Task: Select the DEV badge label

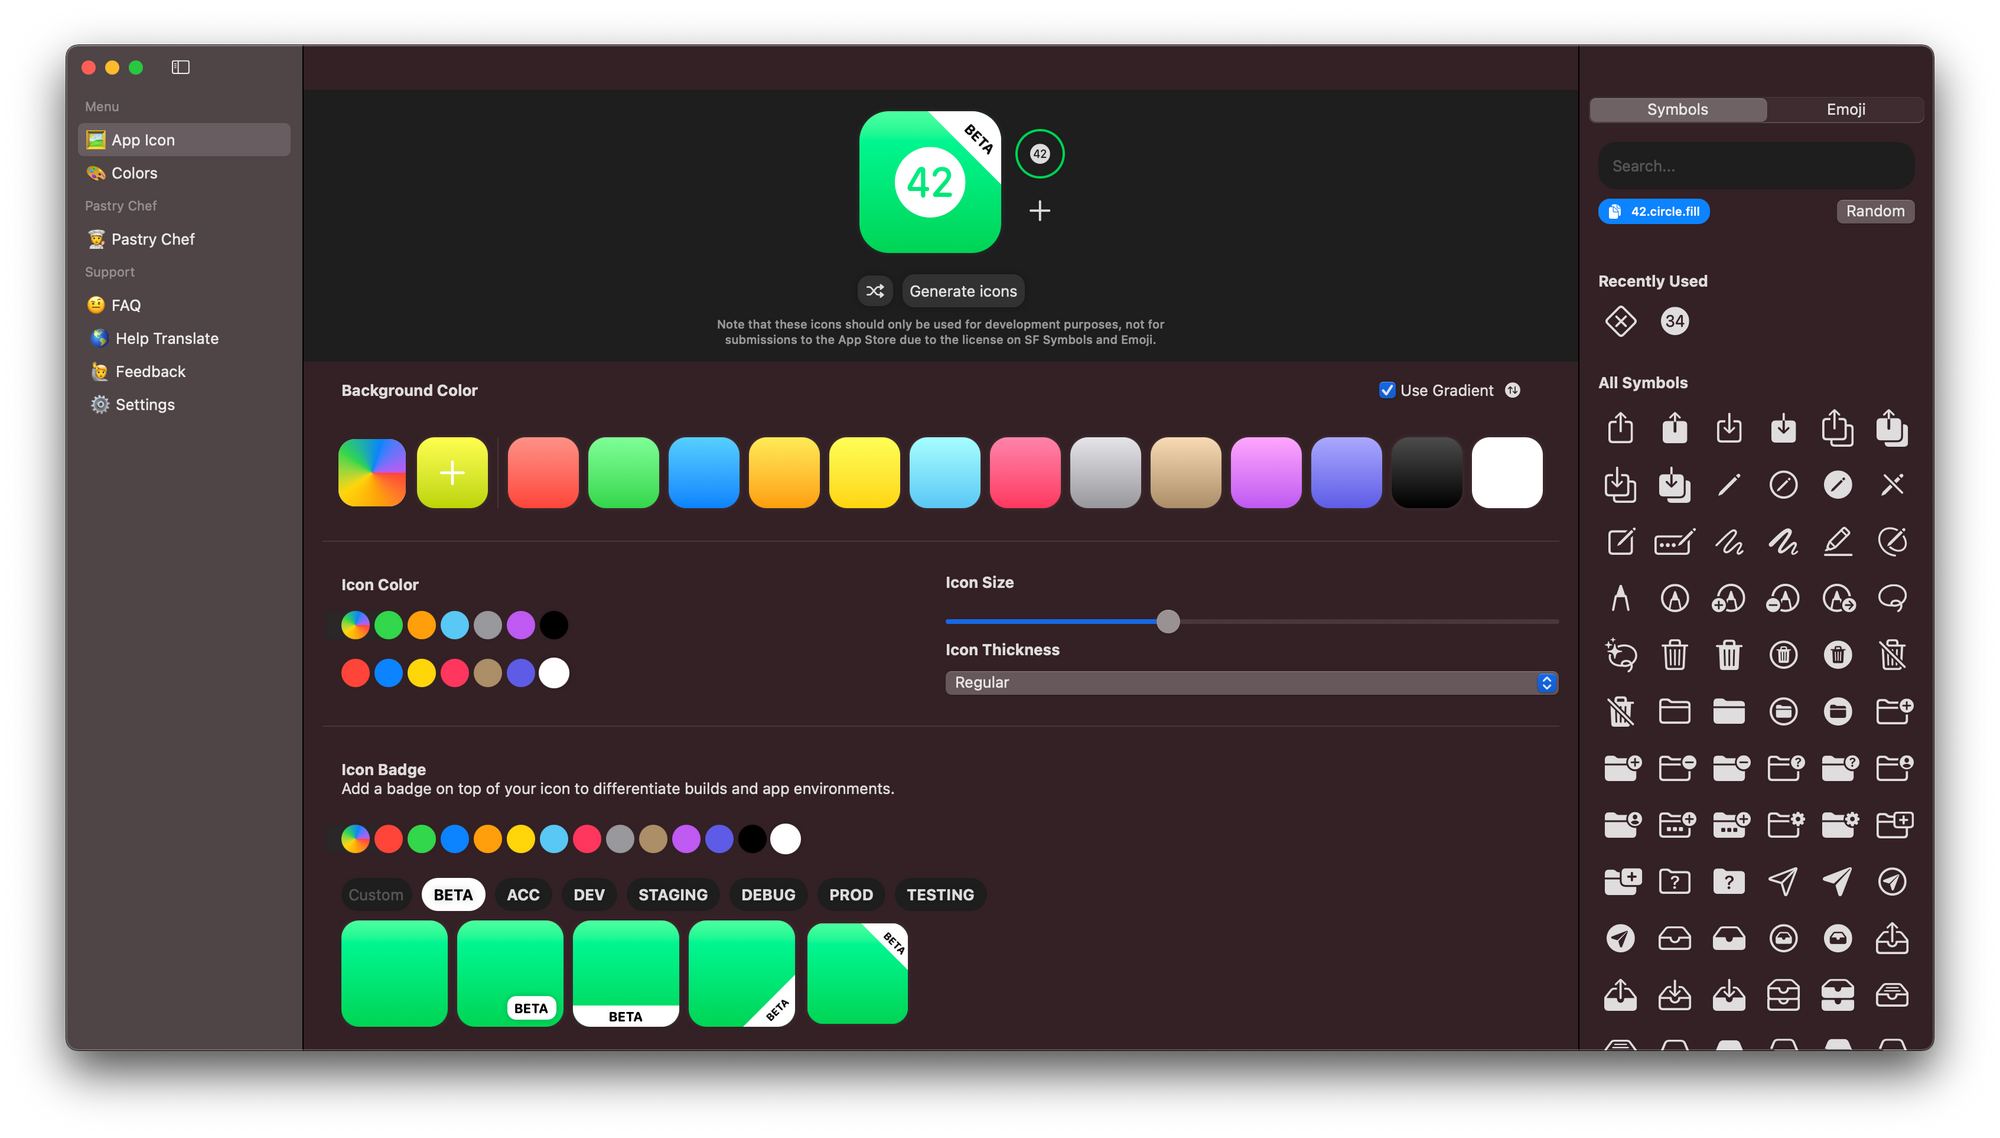Action: [x=589, y=895]
